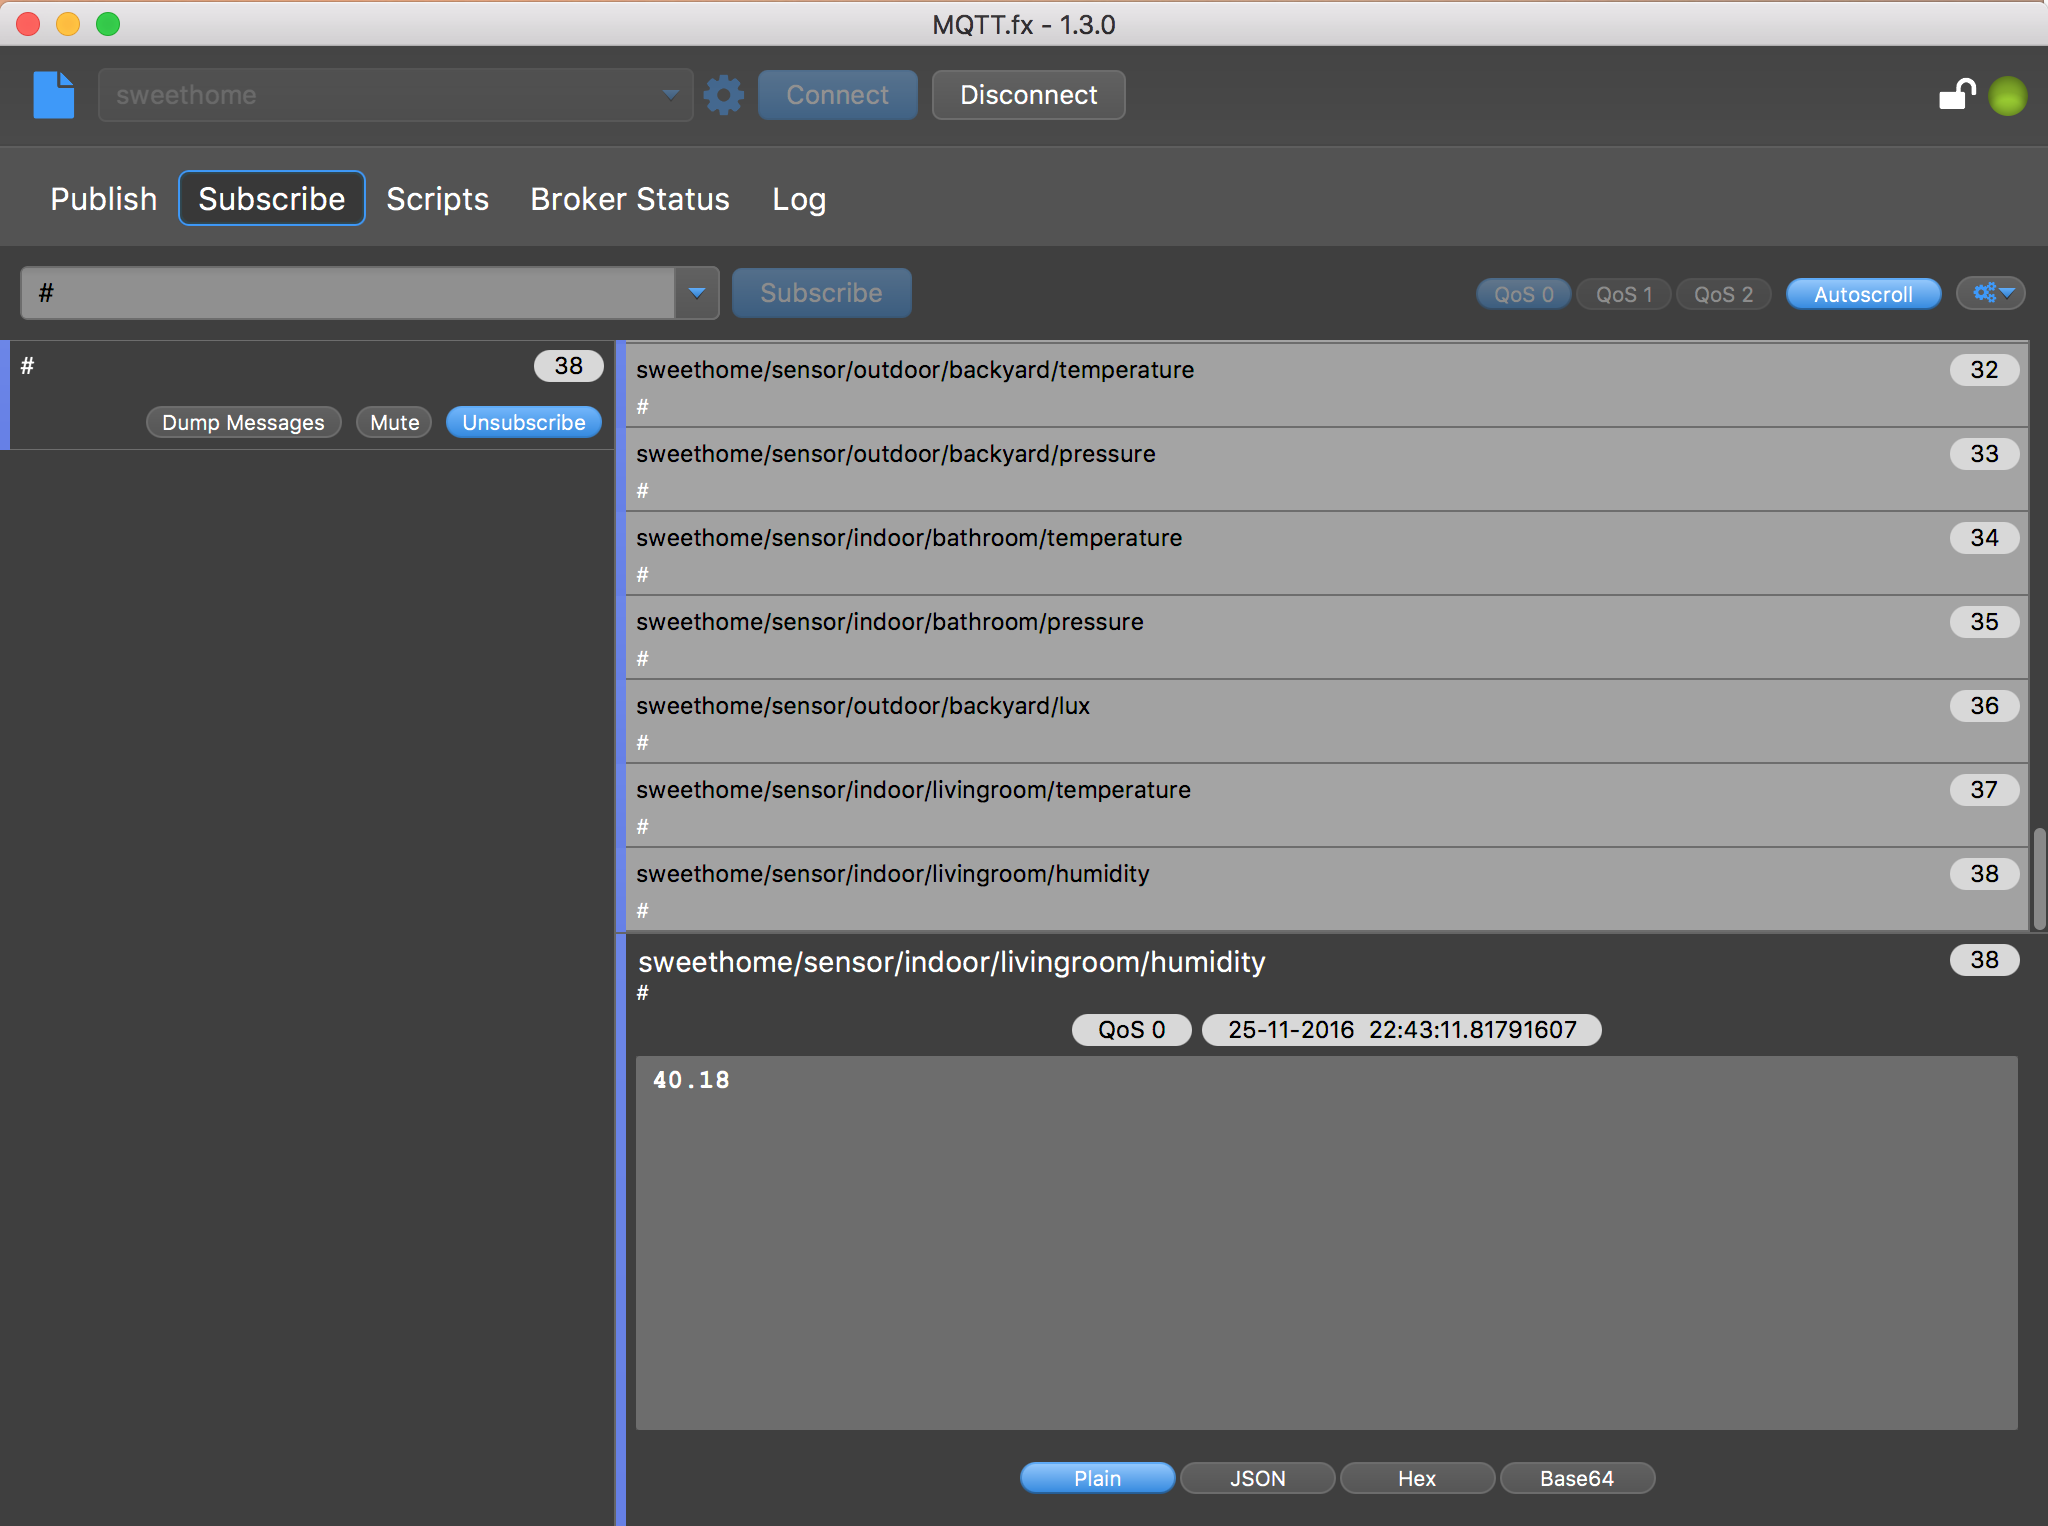Select the sweethome/sensor/outdoor/backyard/pressure message
The width and height of the screenshot is (2048, 1526).
click(1200, 470)
